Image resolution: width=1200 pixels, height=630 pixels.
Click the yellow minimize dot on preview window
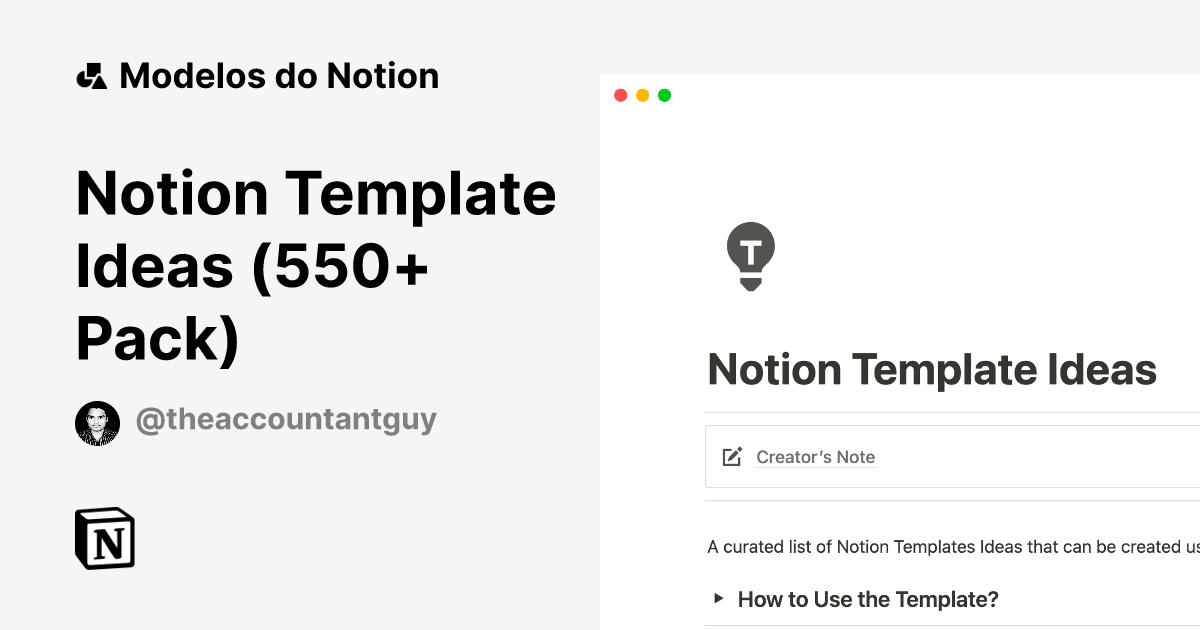[x=642, y=95]
